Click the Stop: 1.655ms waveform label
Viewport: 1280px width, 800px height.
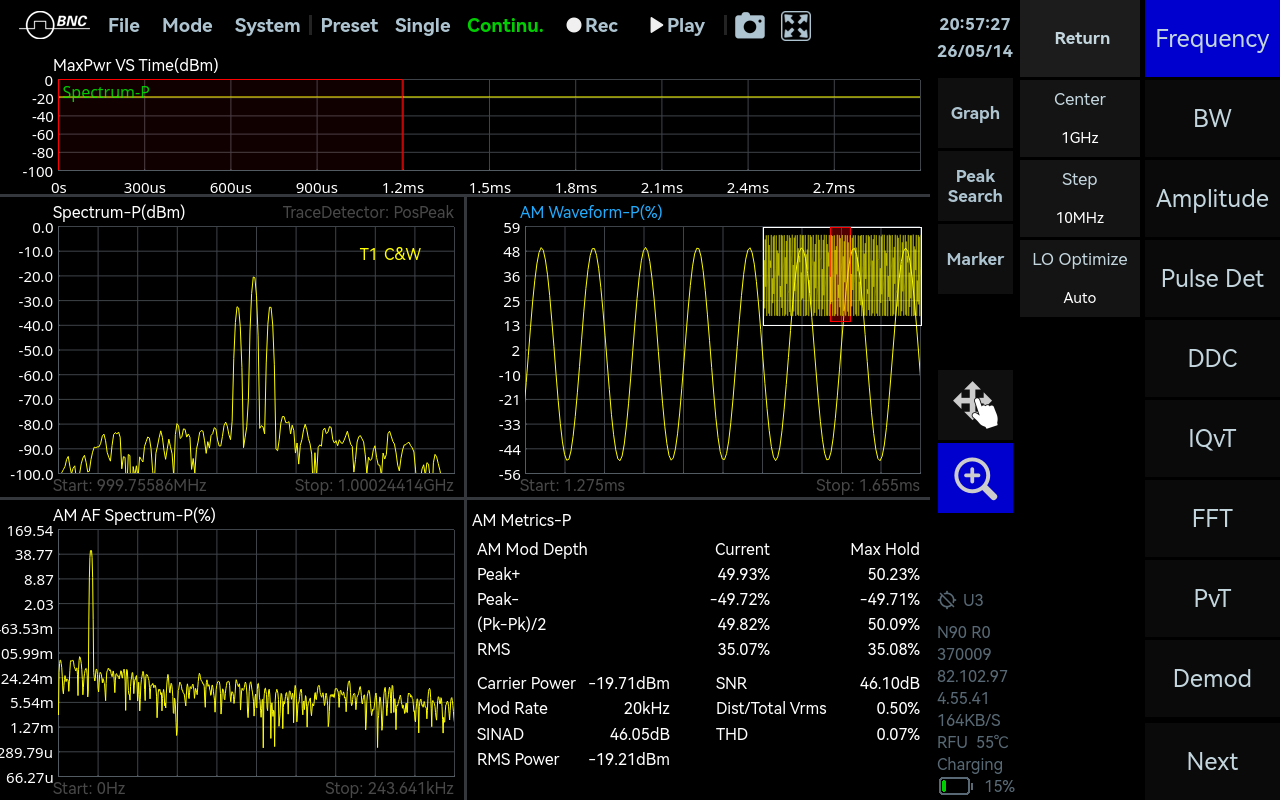[x=868, y=485]
